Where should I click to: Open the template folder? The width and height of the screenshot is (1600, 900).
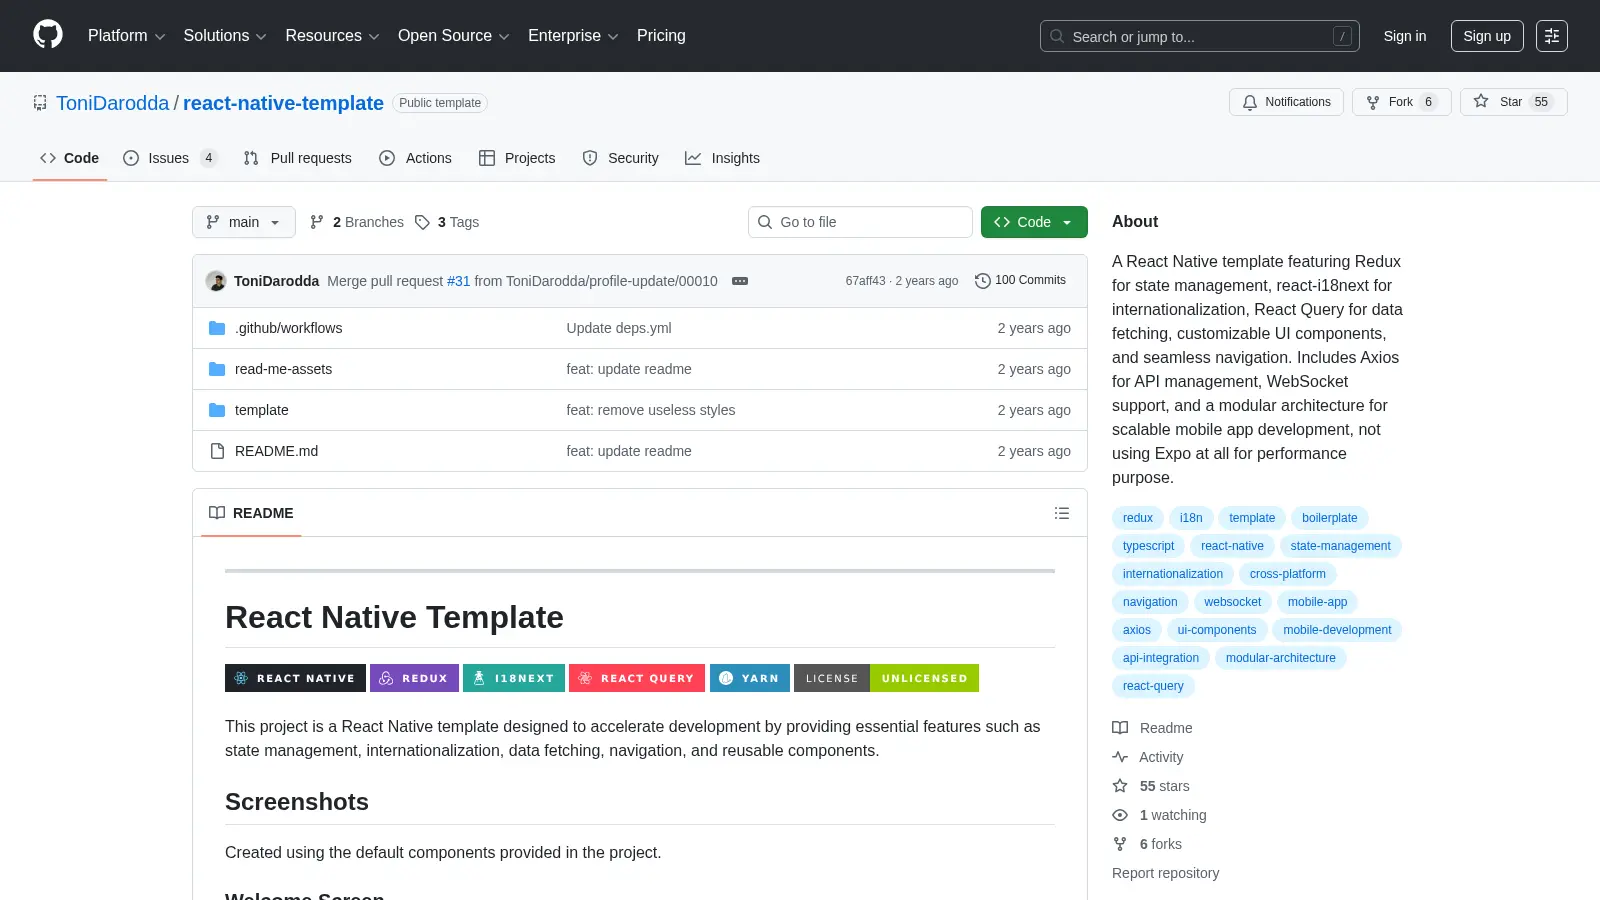tap(261, 410)
